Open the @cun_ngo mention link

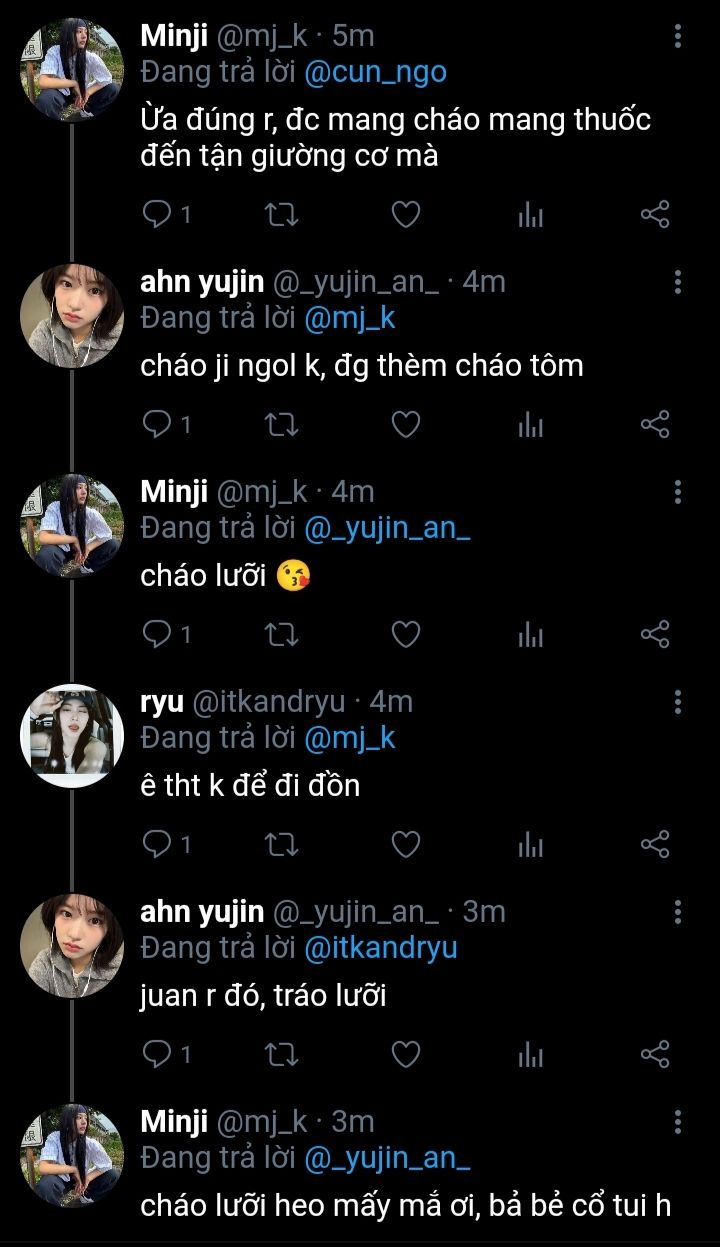tap(375, 72)
